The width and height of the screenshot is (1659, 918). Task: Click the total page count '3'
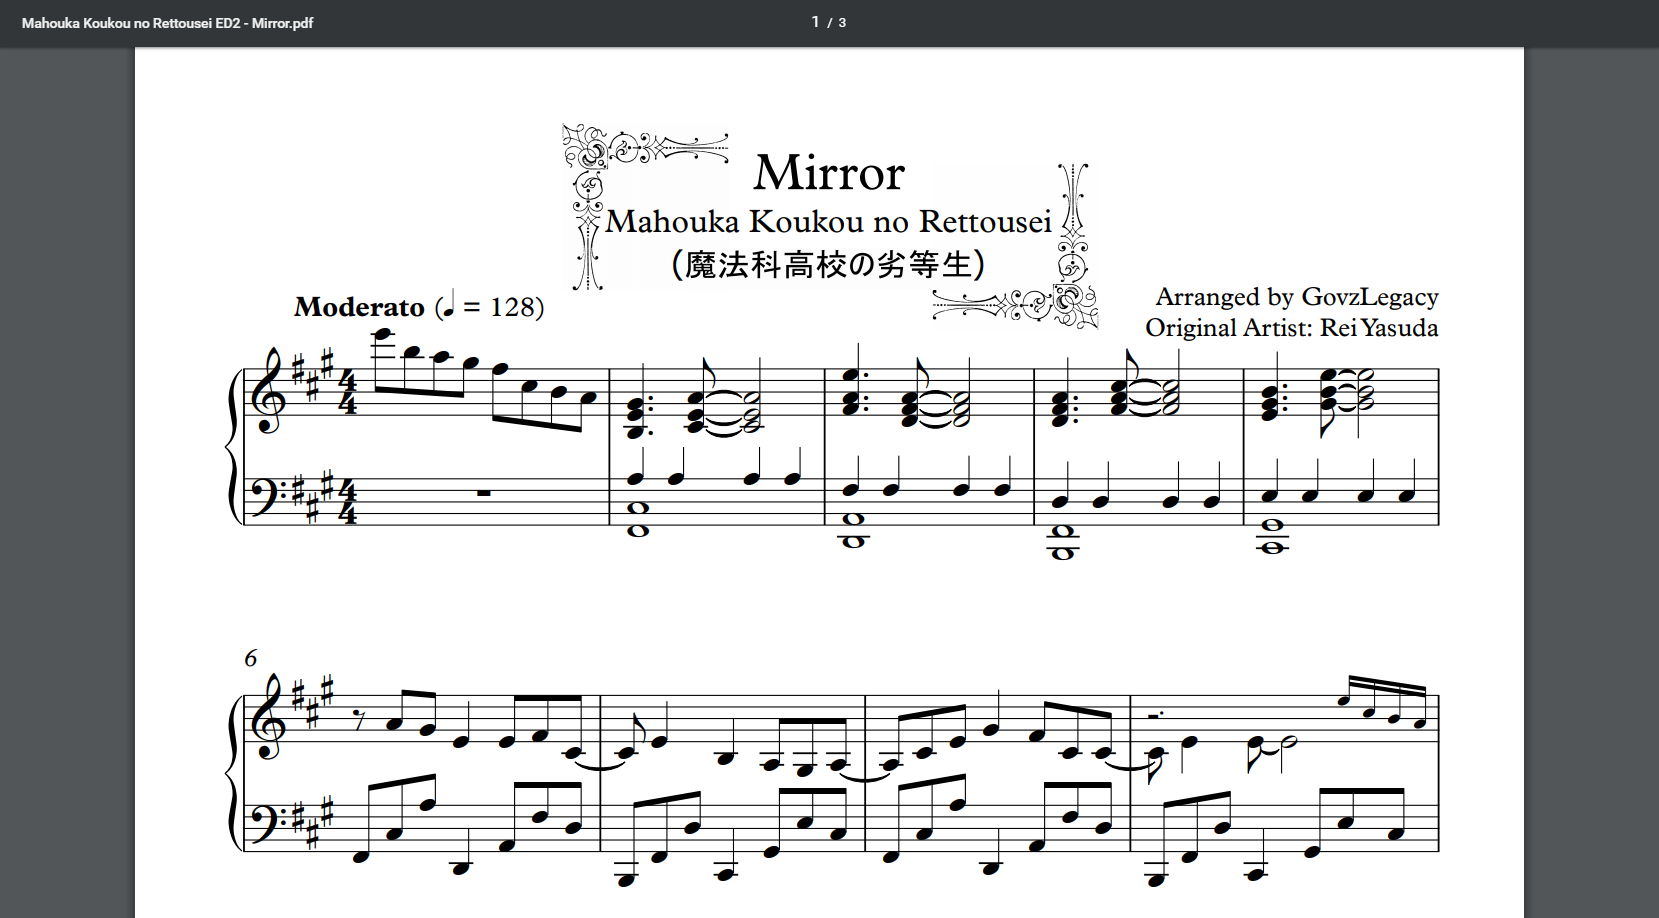coord(842,23)
